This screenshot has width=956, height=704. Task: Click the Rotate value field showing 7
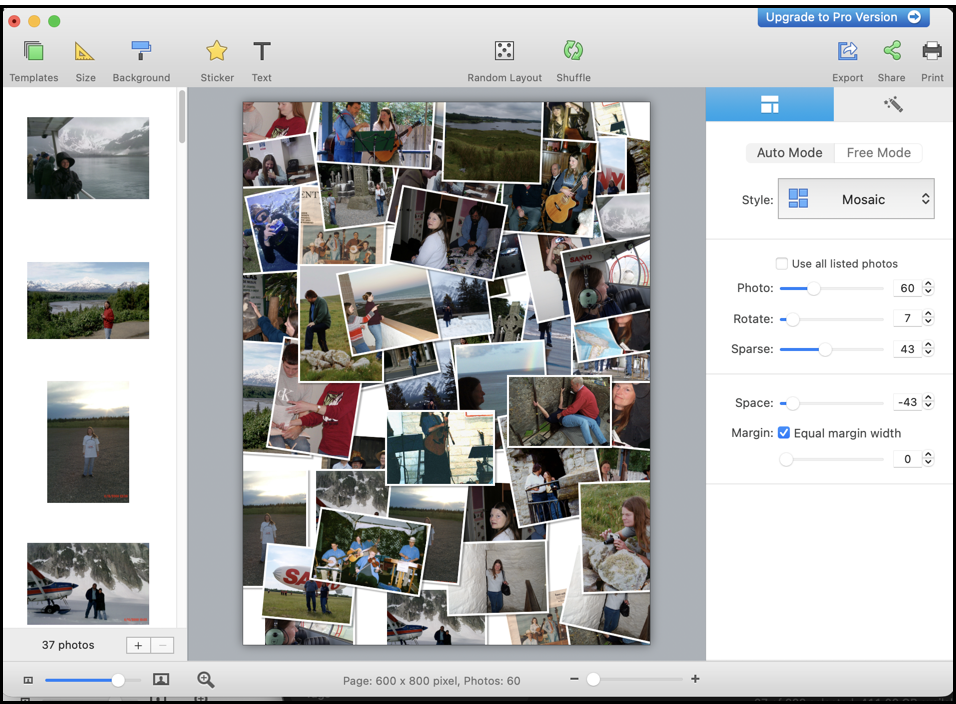[907, 318]
